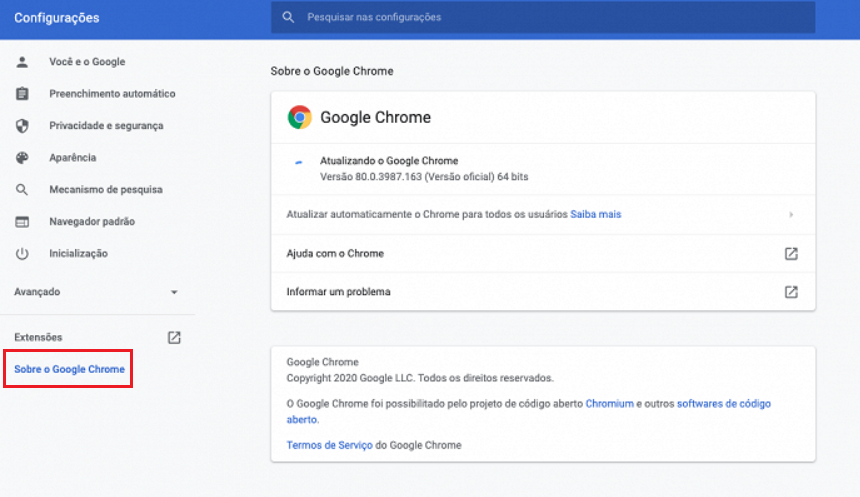Open the Saiba mais link
Image resolution: width=860 pixels, height=497 pixels.
[x=596, y=214]
